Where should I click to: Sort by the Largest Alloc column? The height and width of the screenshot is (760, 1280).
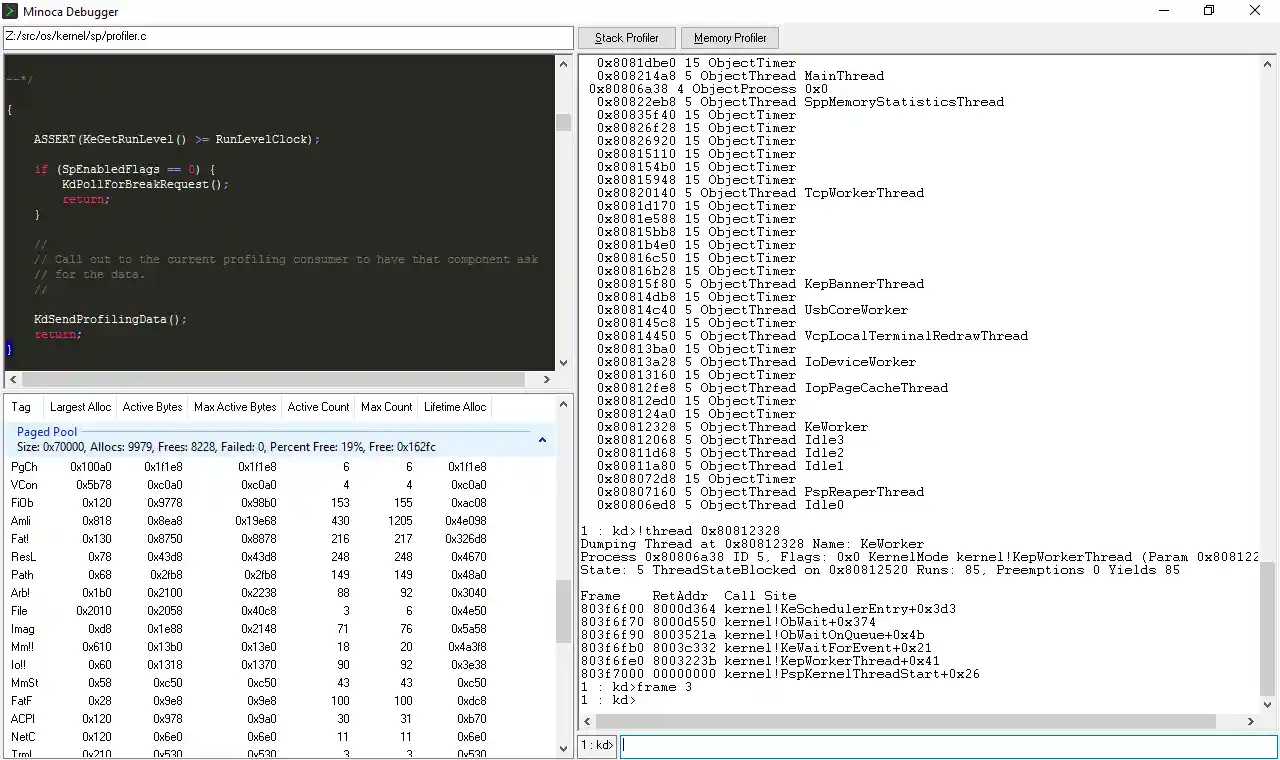point(80,406)
